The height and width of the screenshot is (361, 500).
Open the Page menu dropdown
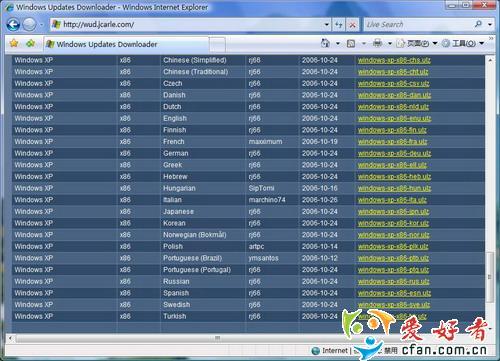click(417, 43)
